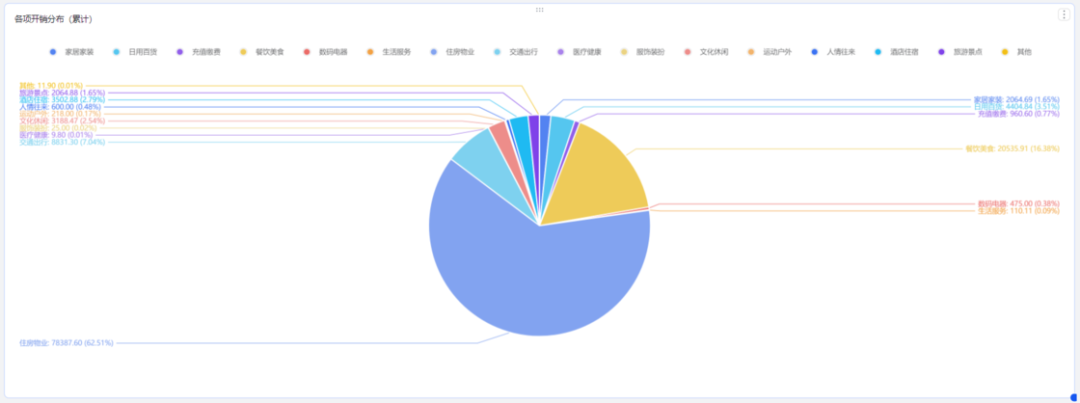Toggle 旅游景点 series in the legend
Viewport: 1080px width, 403px height.
(x=959, y=52)
